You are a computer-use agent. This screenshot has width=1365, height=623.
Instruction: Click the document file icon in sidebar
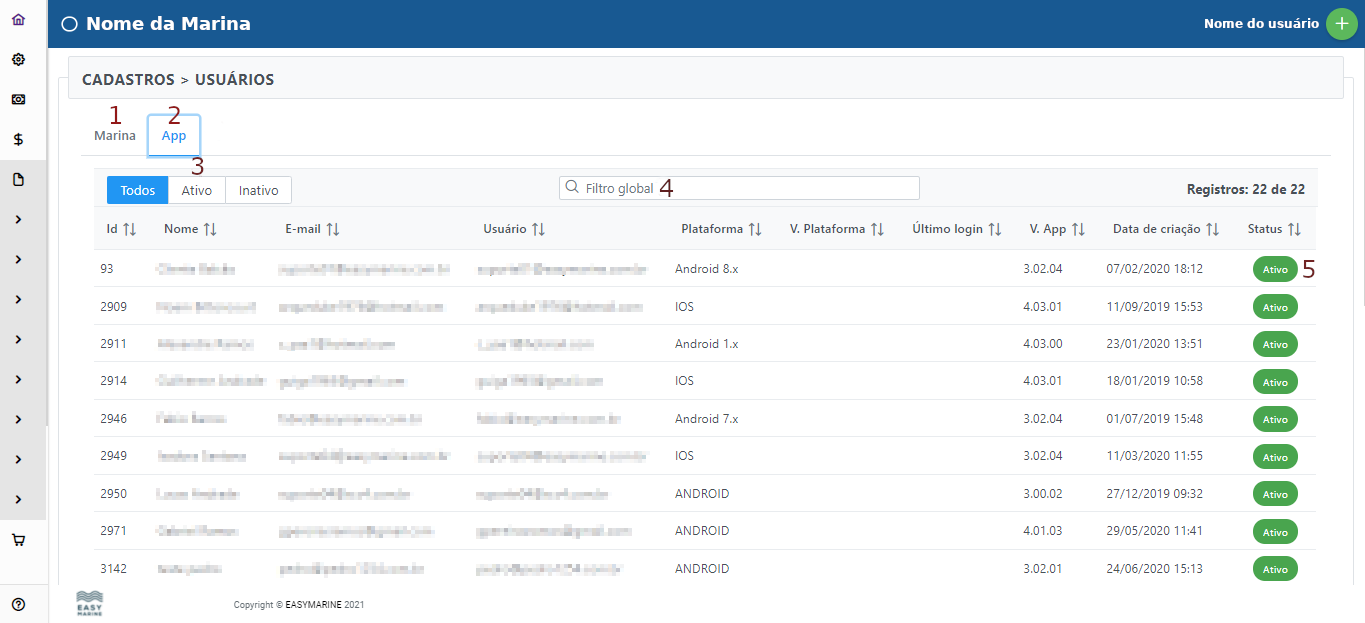(x=18, y=180)
